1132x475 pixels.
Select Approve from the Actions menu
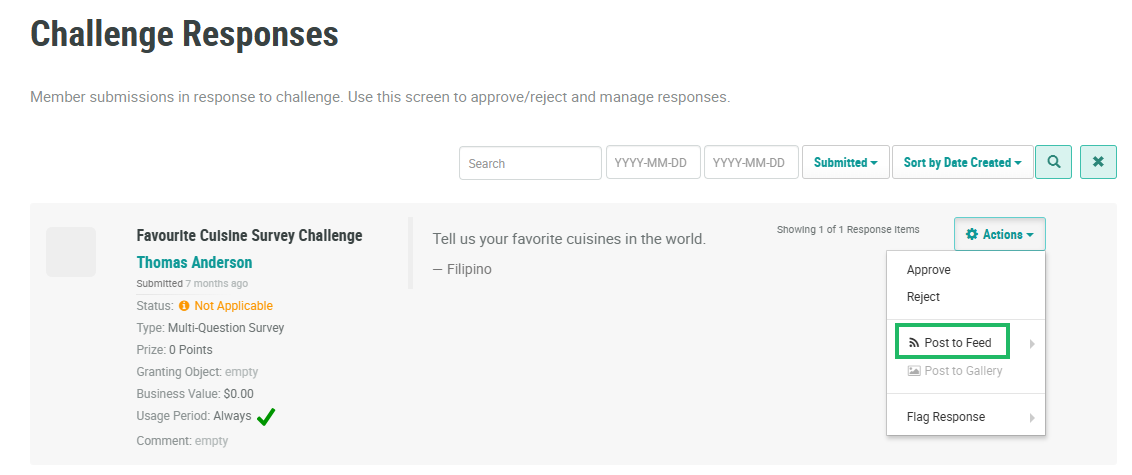928,270
